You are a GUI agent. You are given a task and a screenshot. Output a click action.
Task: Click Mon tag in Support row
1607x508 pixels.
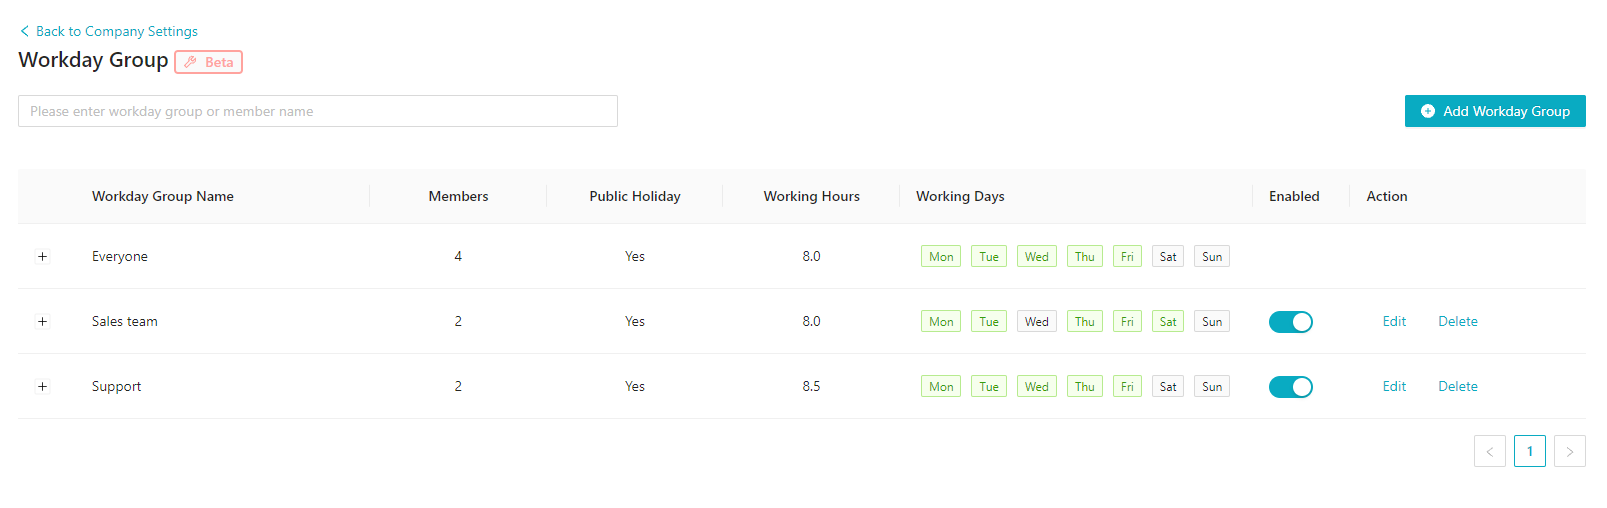[x=941, y=386]
